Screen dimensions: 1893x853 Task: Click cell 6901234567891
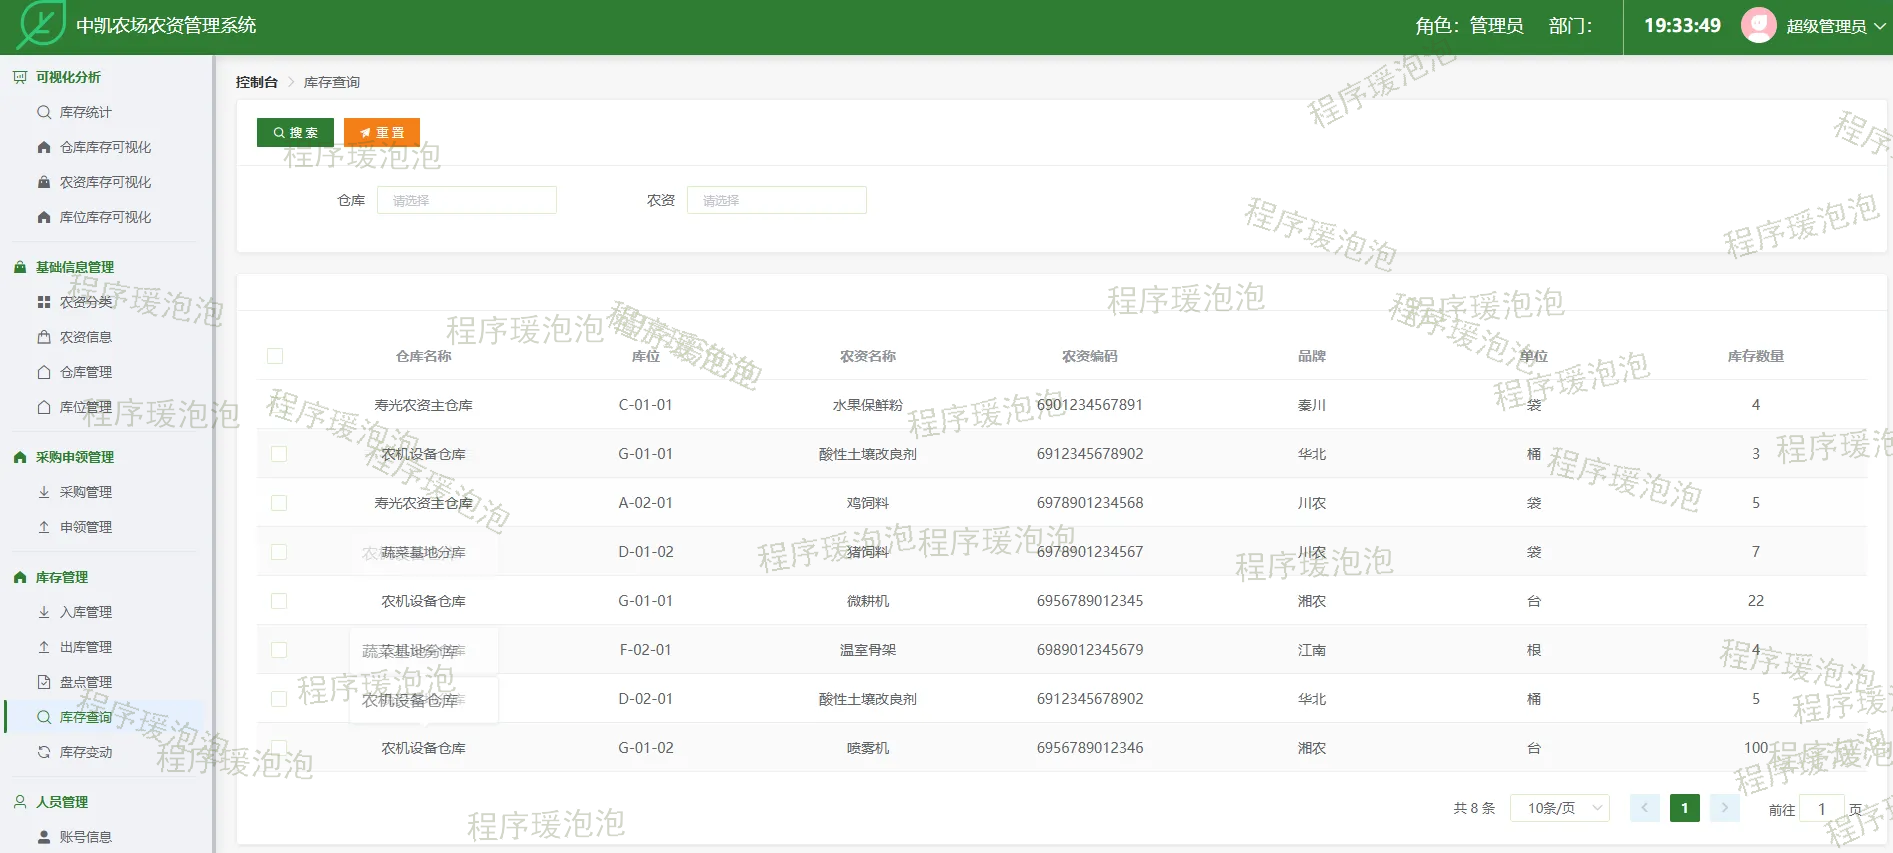pos(1090,405)
